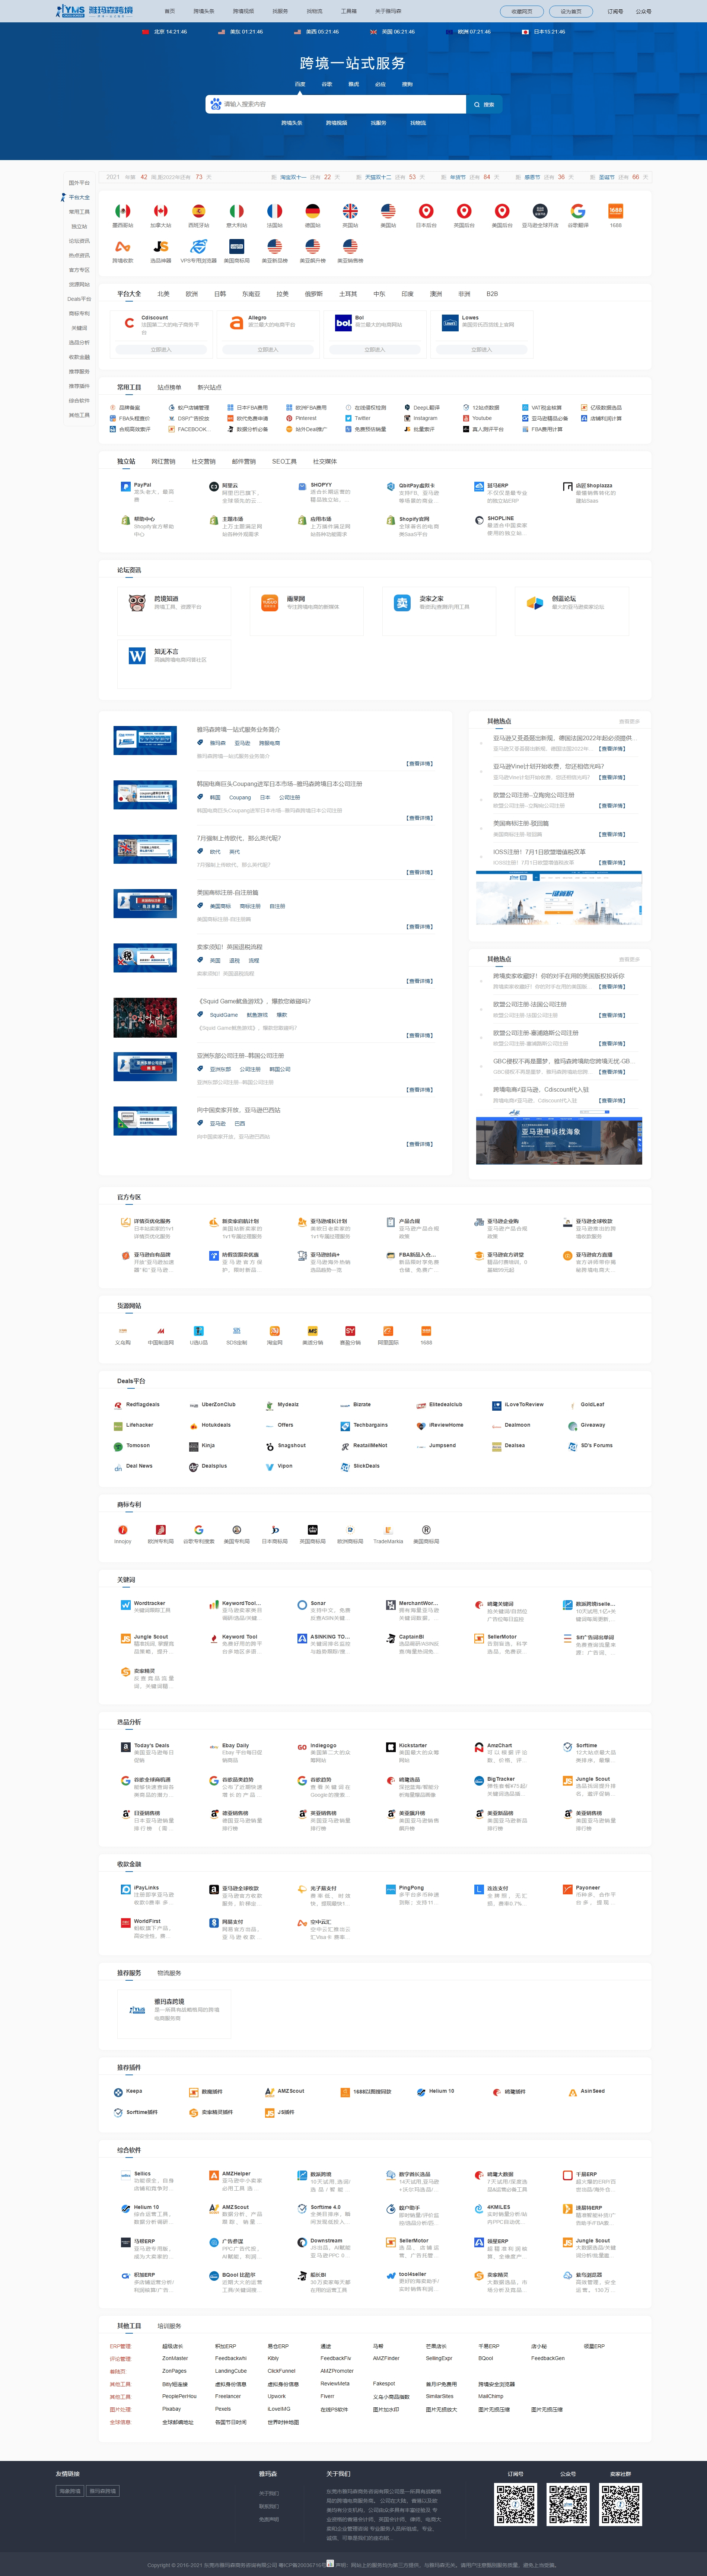Select the SEO工具 tab
The height and width of the screenshot is (2576, 707).
pos(284,462)
